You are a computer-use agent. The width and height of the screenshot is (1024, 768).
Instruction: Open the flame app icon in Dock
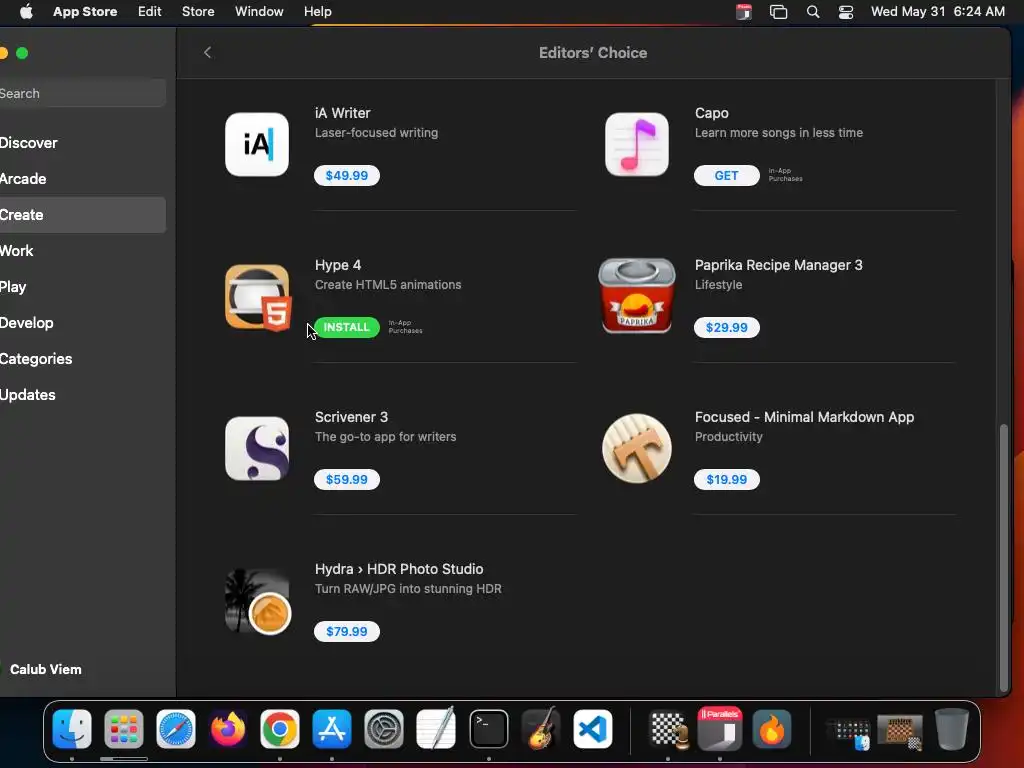pyautogui.click(x=772, y=729)
